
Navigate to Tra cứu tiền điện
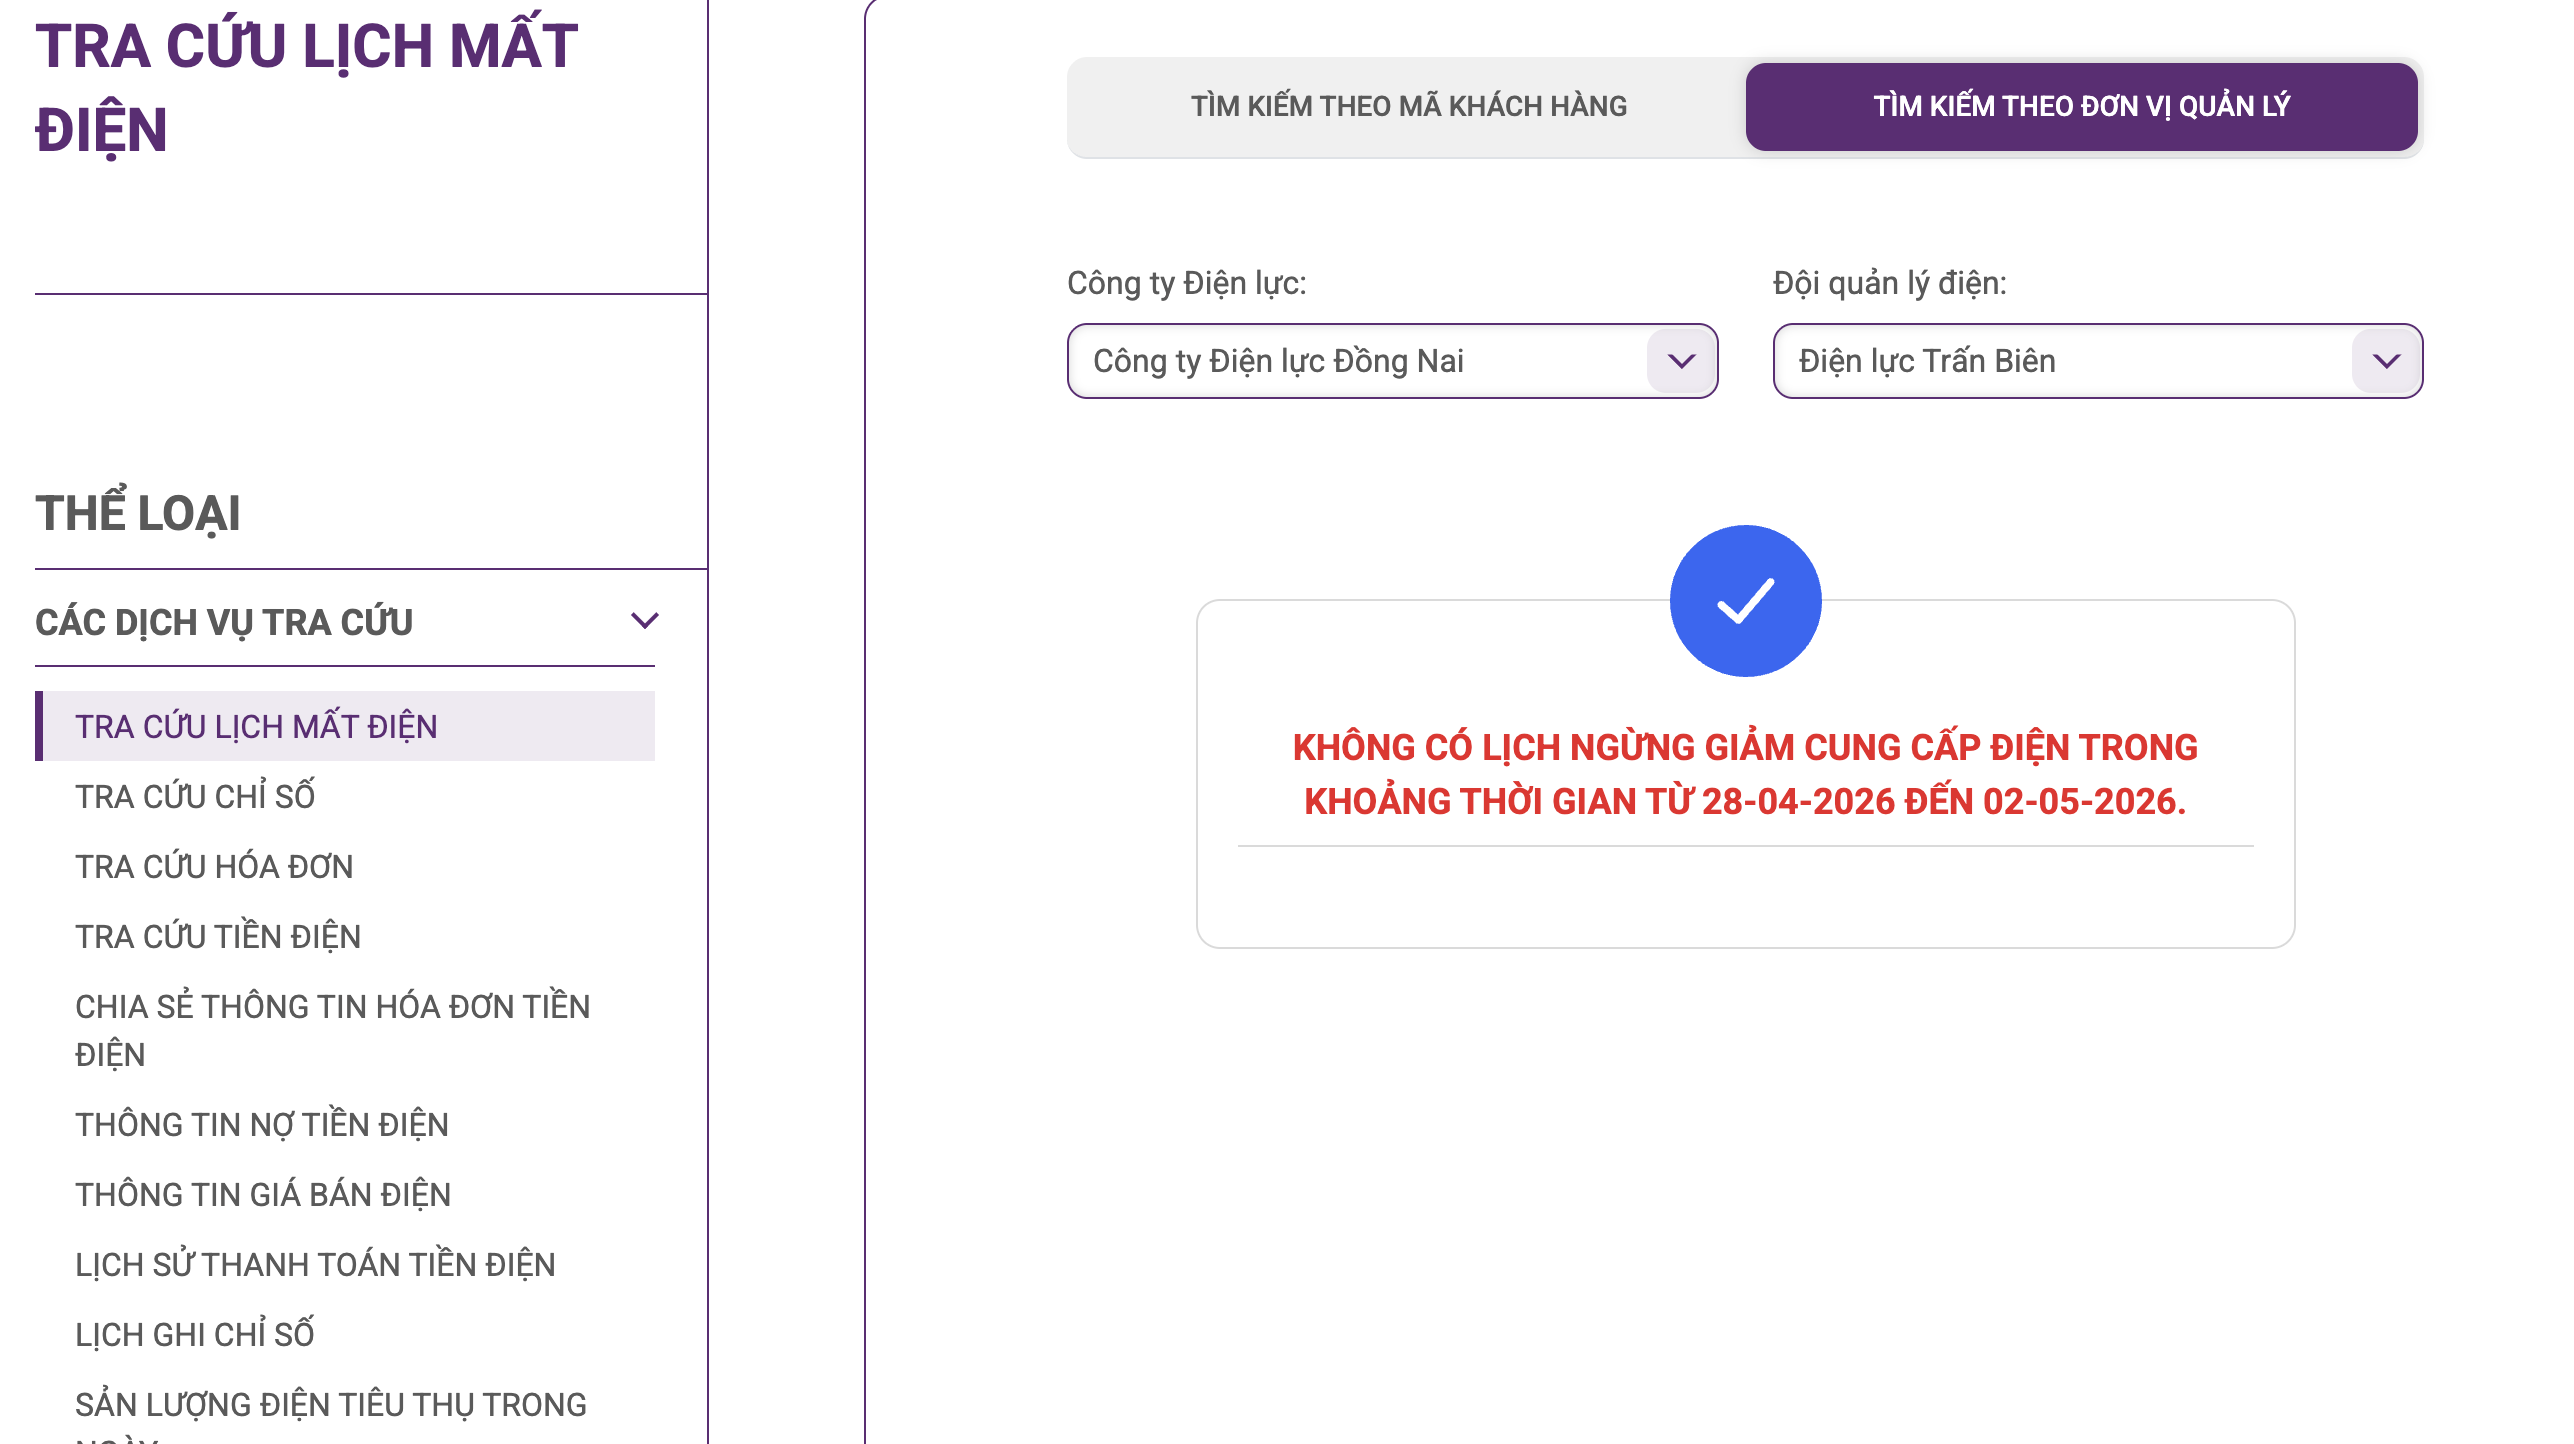pos(218,936)
